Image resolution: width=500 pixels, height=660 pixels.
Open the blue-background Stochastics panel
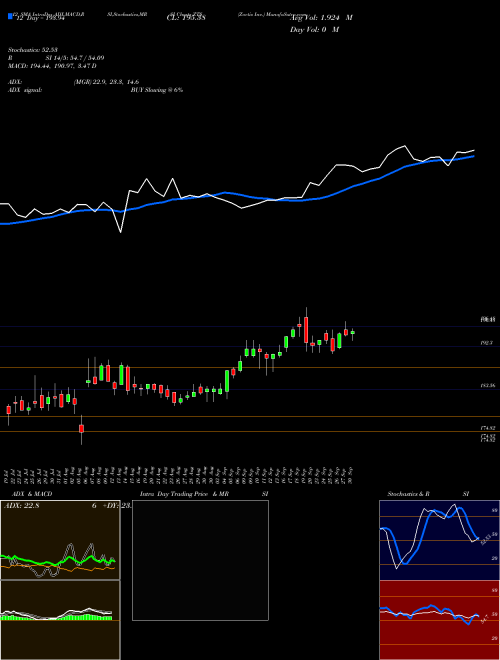pos(439,540)
